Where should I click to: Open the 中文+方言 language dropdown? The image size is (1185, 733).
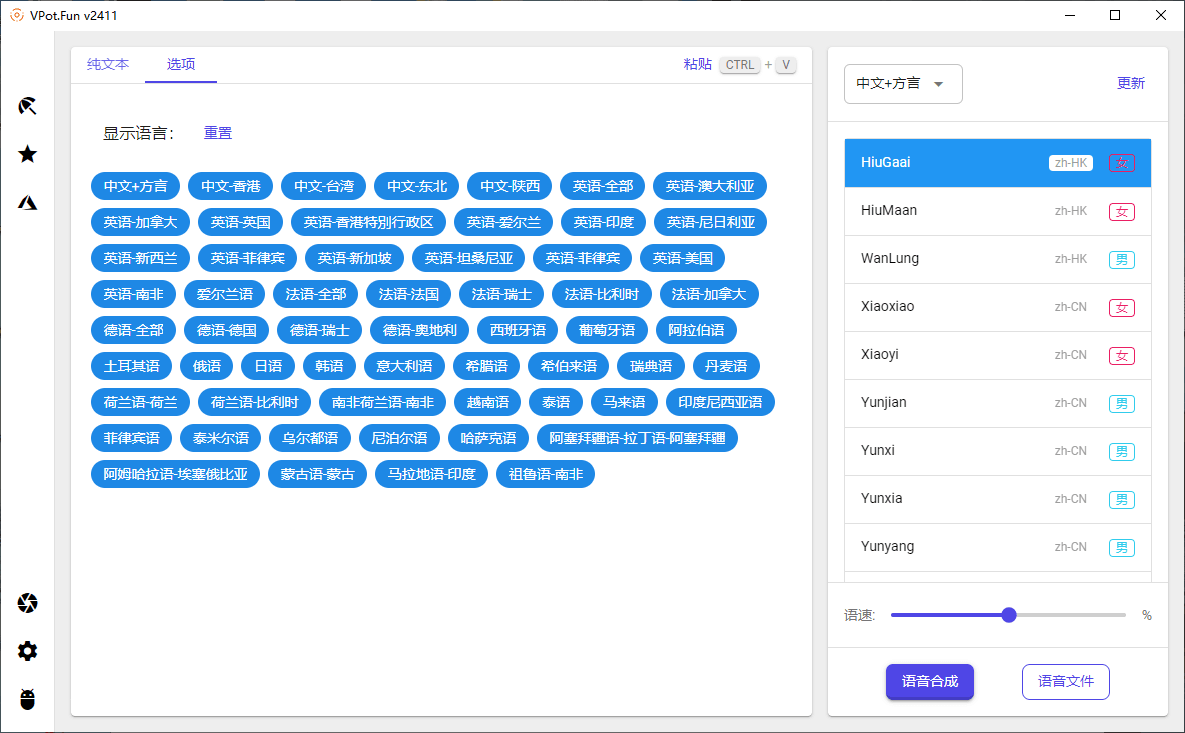coord(903,84)
